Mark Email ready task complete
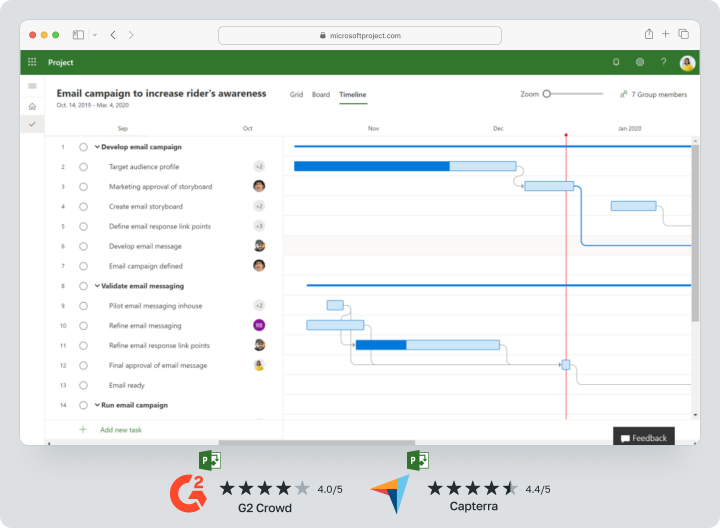 83,385
